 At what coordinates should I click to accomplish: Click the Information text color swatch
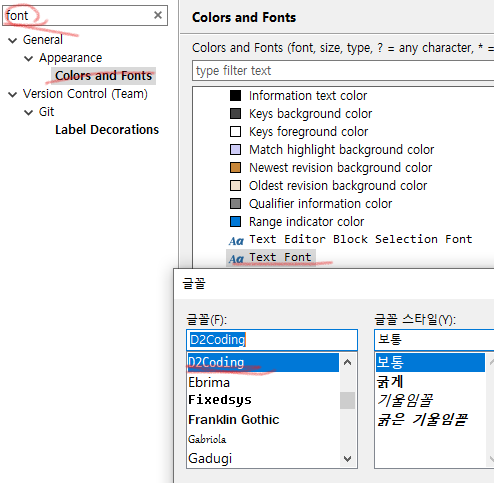tap(235, 96)
